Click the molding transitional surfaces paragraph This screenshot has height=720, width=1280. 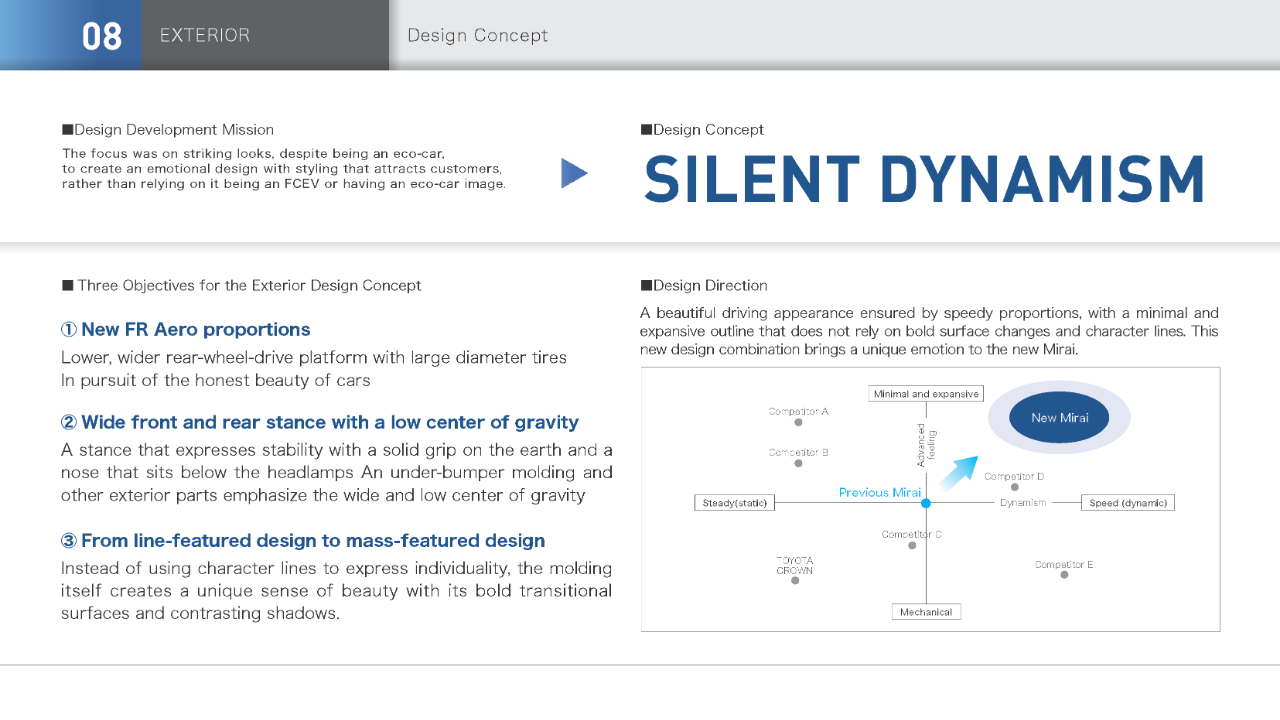coord(337,591)
